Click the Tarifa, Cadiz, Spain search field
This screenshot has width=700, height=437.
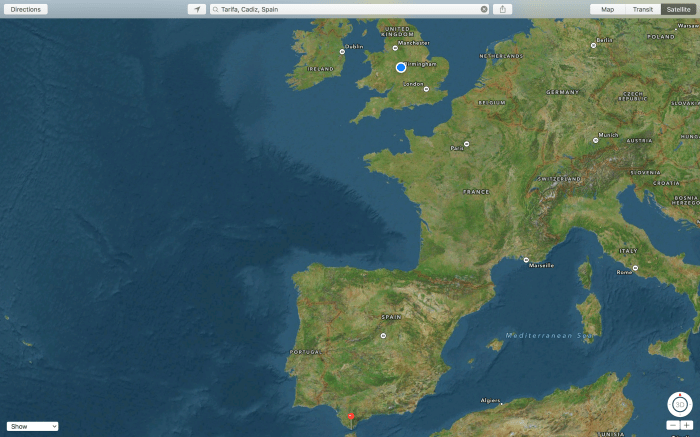point(345,9)
